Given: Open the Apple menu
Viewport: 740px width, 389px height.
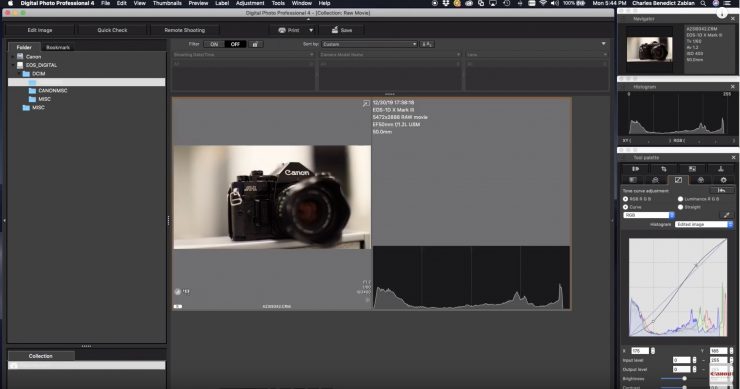Looking at the screenshot, I should tap(10, 3).
